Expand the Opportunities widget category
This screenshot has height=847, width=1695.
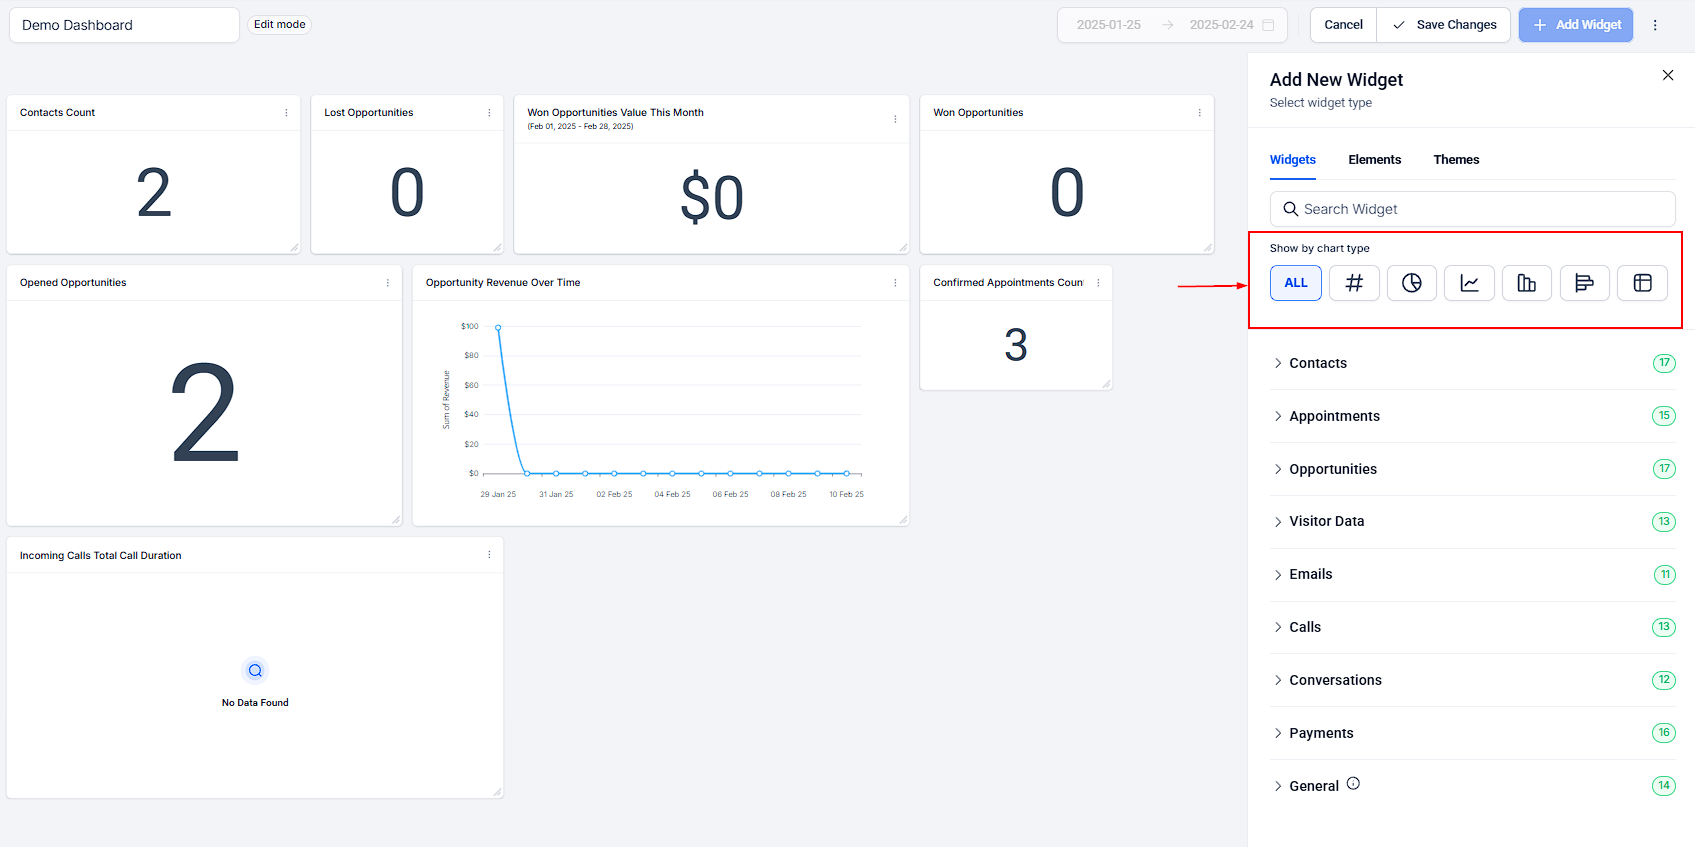(x=1332, y=469)
